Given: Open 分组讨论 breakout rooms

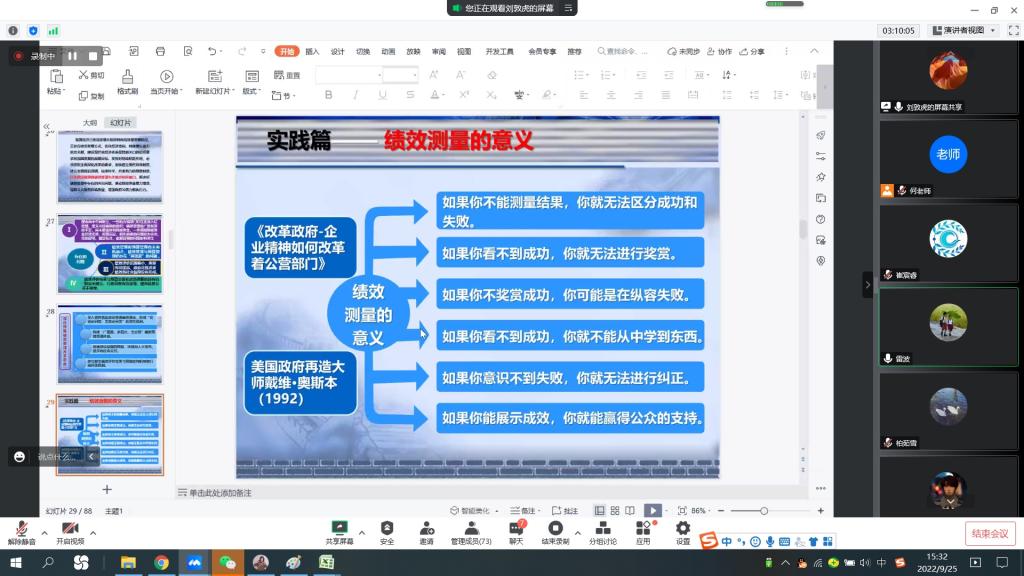Looking at the screenshot, I should pos(601,528).
